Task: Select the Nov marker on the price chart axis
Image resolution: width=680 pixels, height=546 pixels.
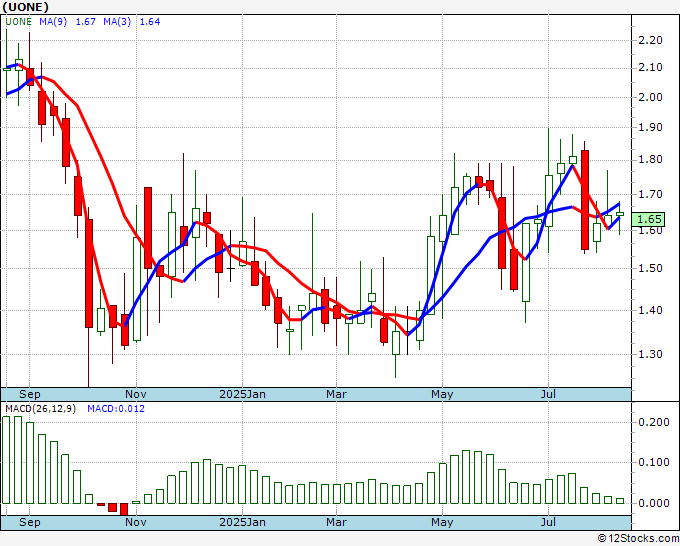Action: coord(137,394)
